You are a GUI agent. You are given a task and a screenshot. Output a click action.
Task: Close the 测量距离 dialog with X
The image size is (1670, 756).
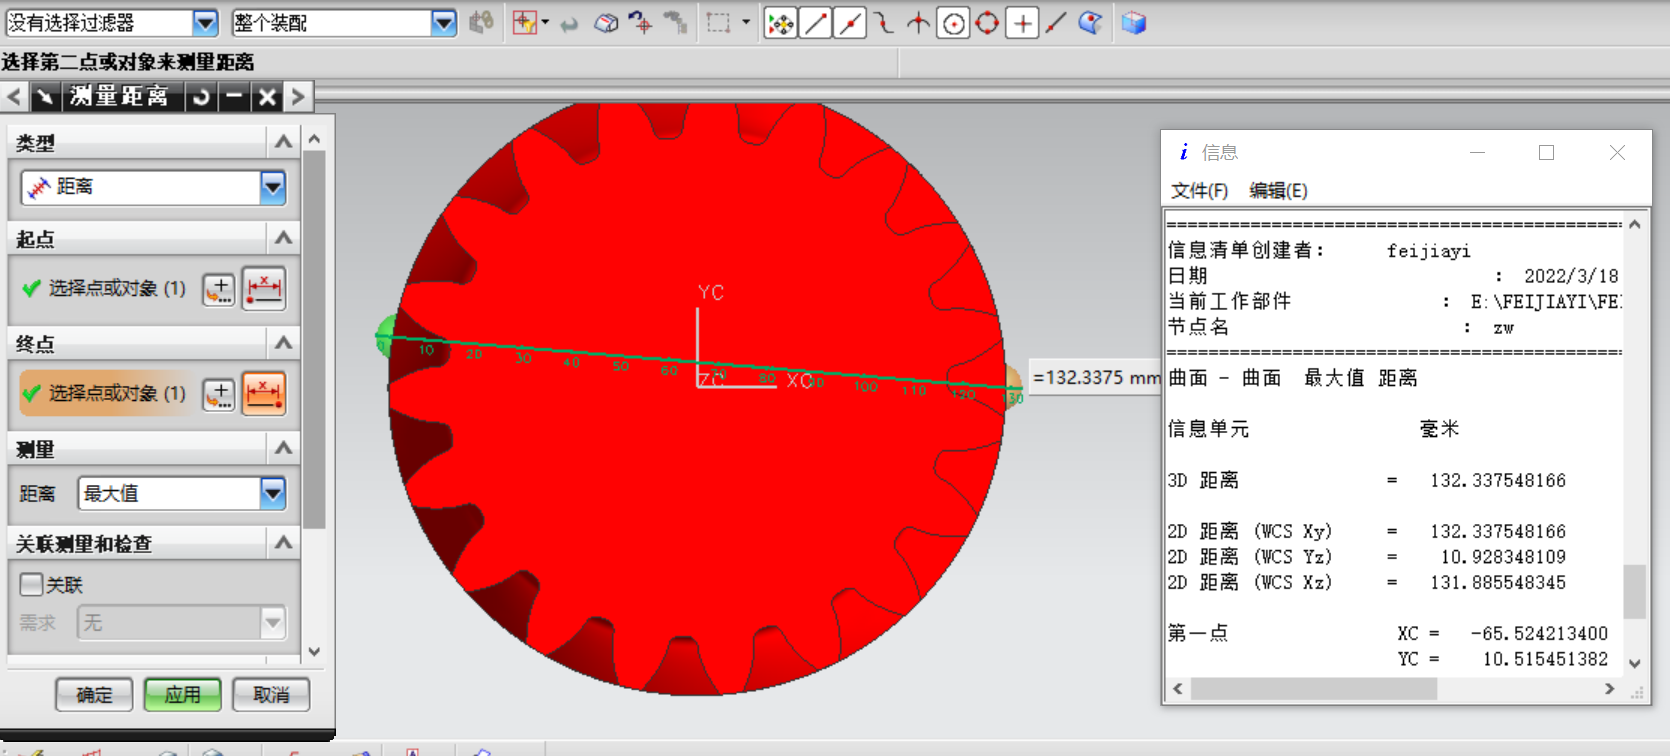pos(267,97)
